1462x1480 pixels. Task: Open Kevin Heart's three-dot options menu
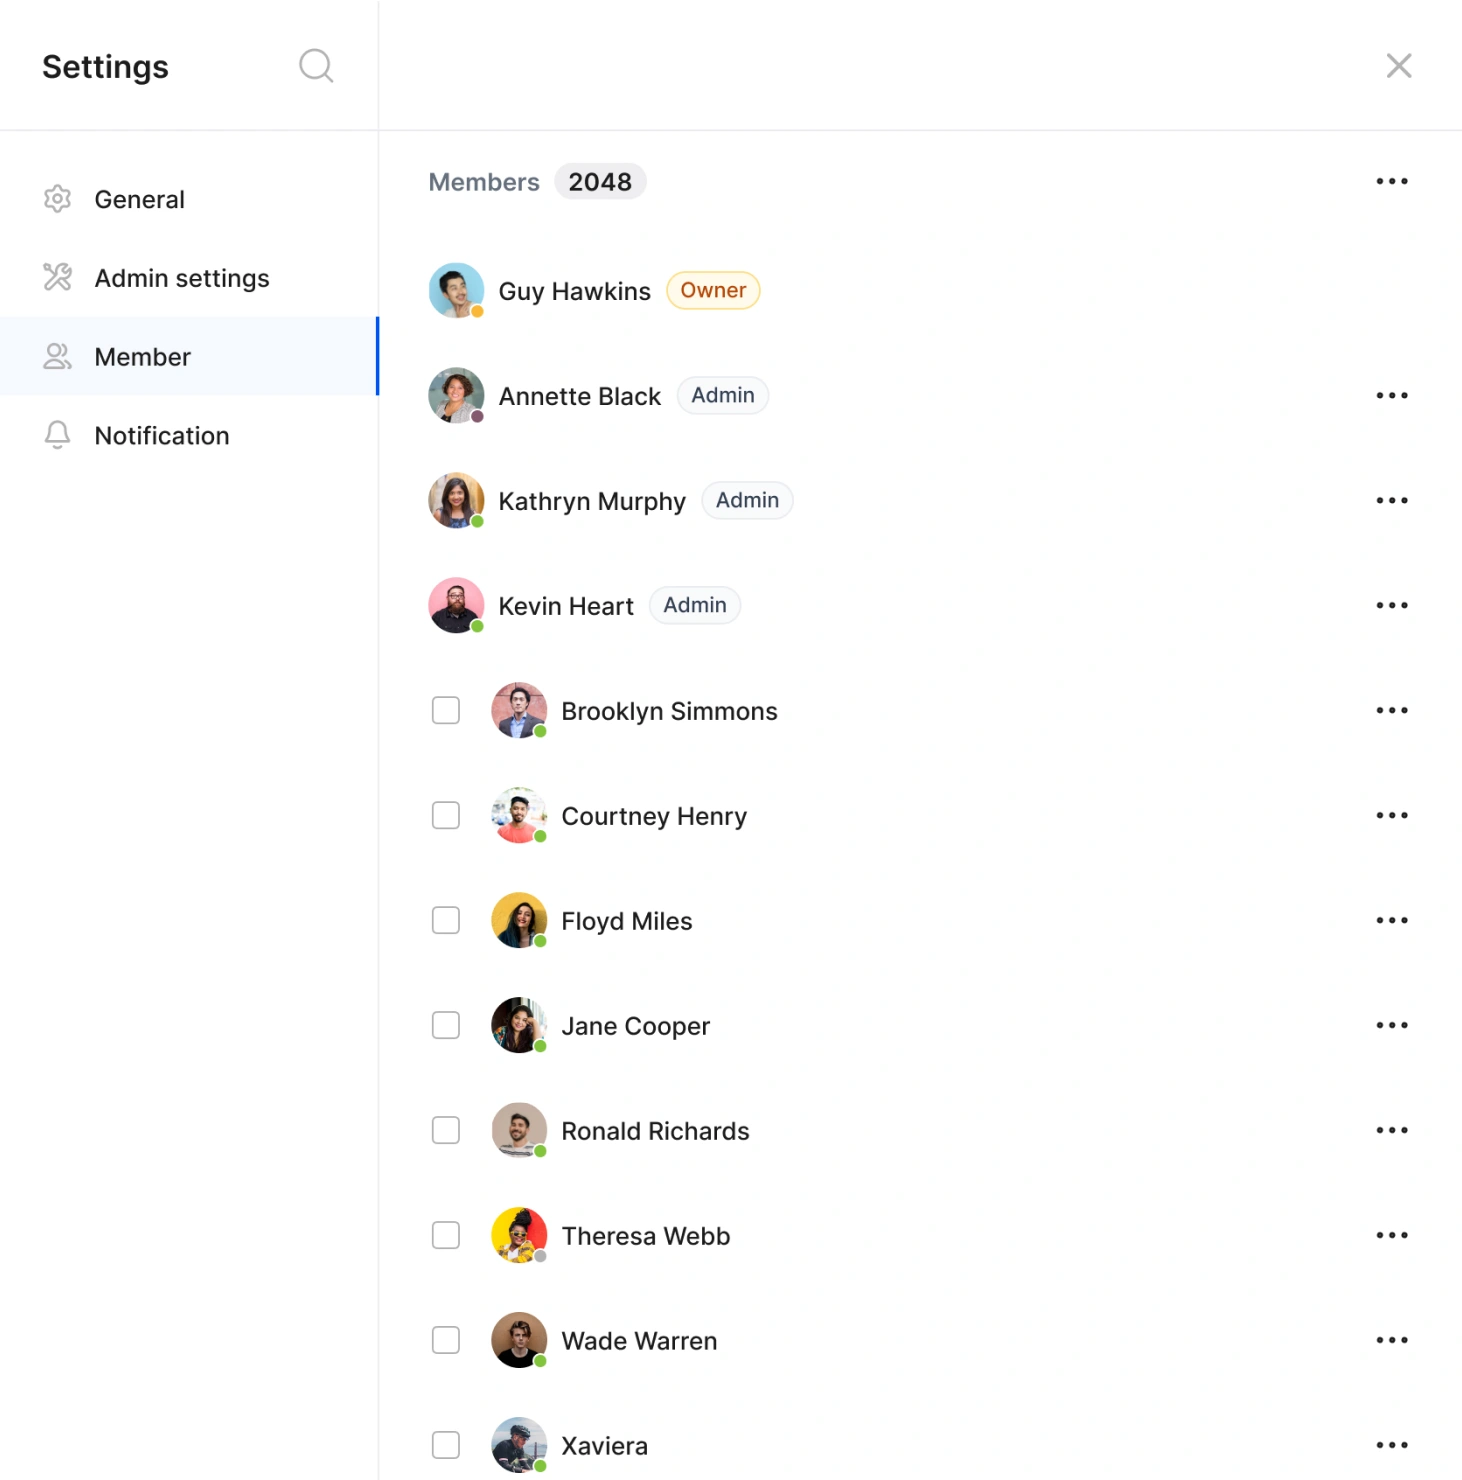[x=1391, y=606]
